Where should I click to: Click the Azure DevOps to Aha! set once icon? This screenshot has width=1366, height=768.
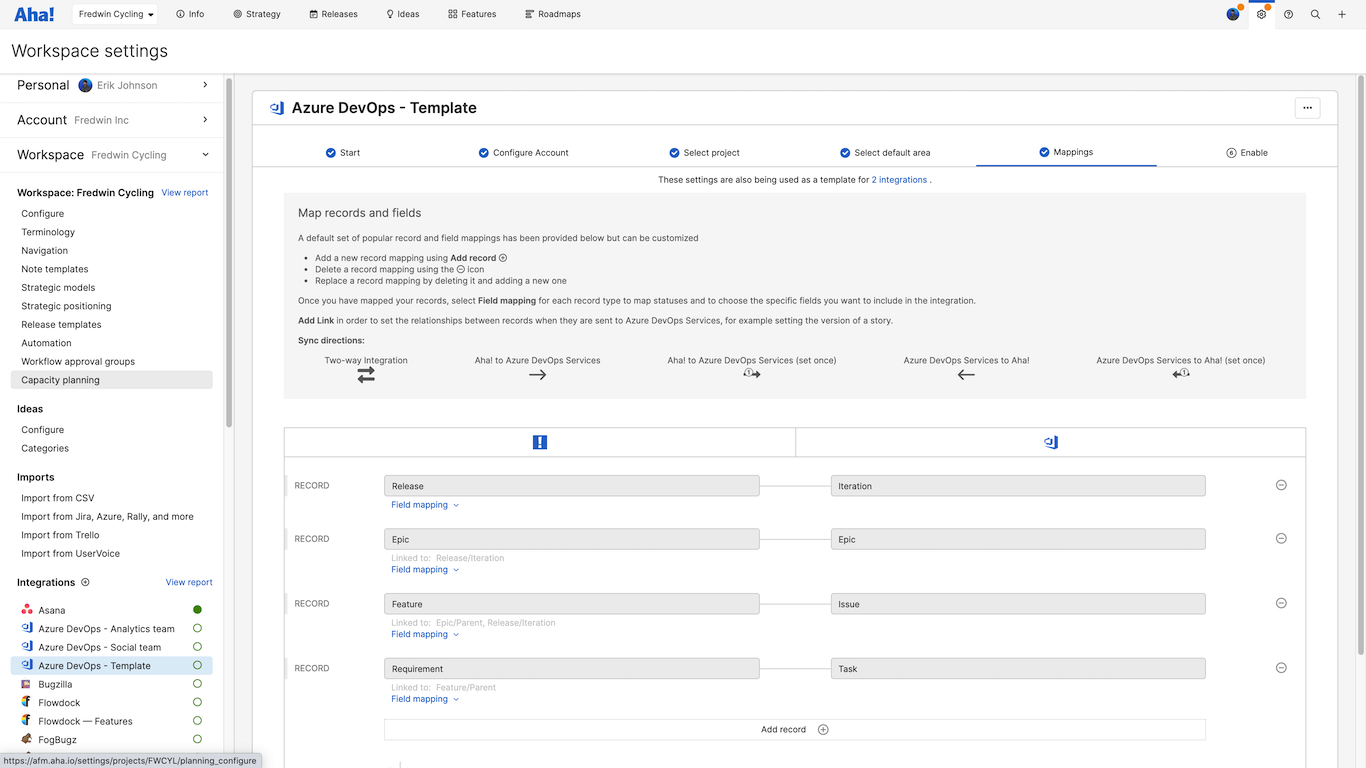(1181, 373)
